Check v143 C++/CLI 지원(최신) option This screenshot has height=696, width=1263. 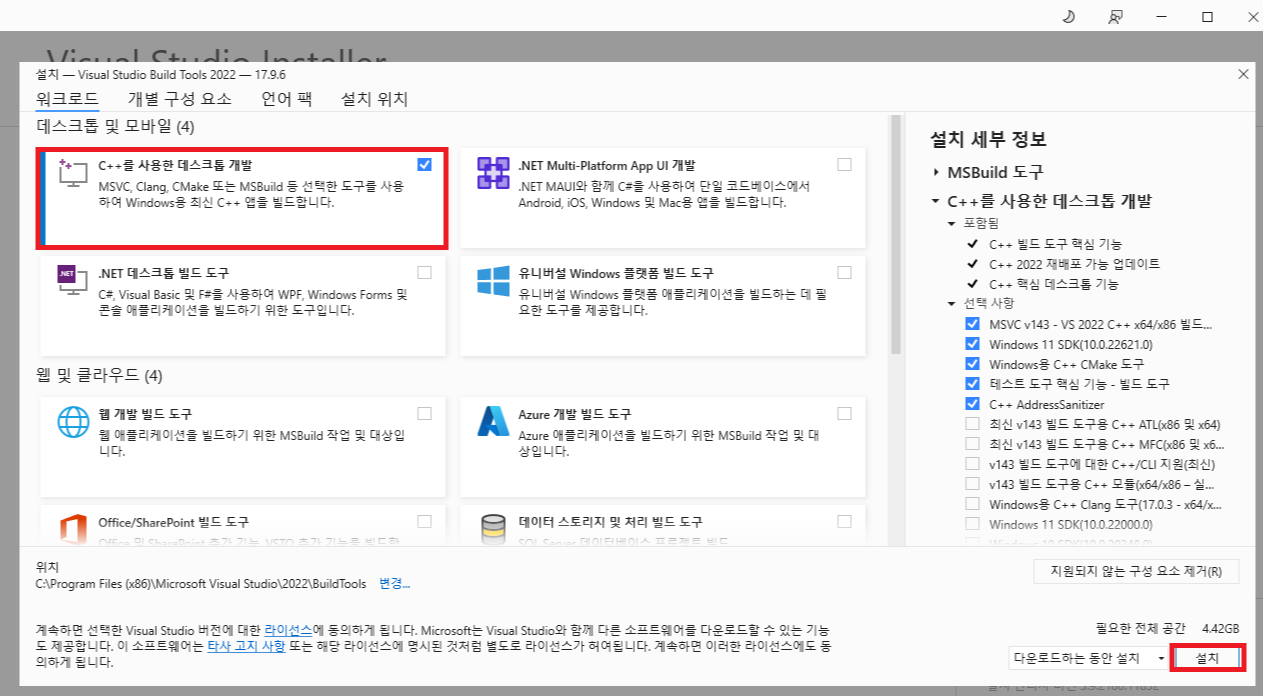click(x=972, y=464)
